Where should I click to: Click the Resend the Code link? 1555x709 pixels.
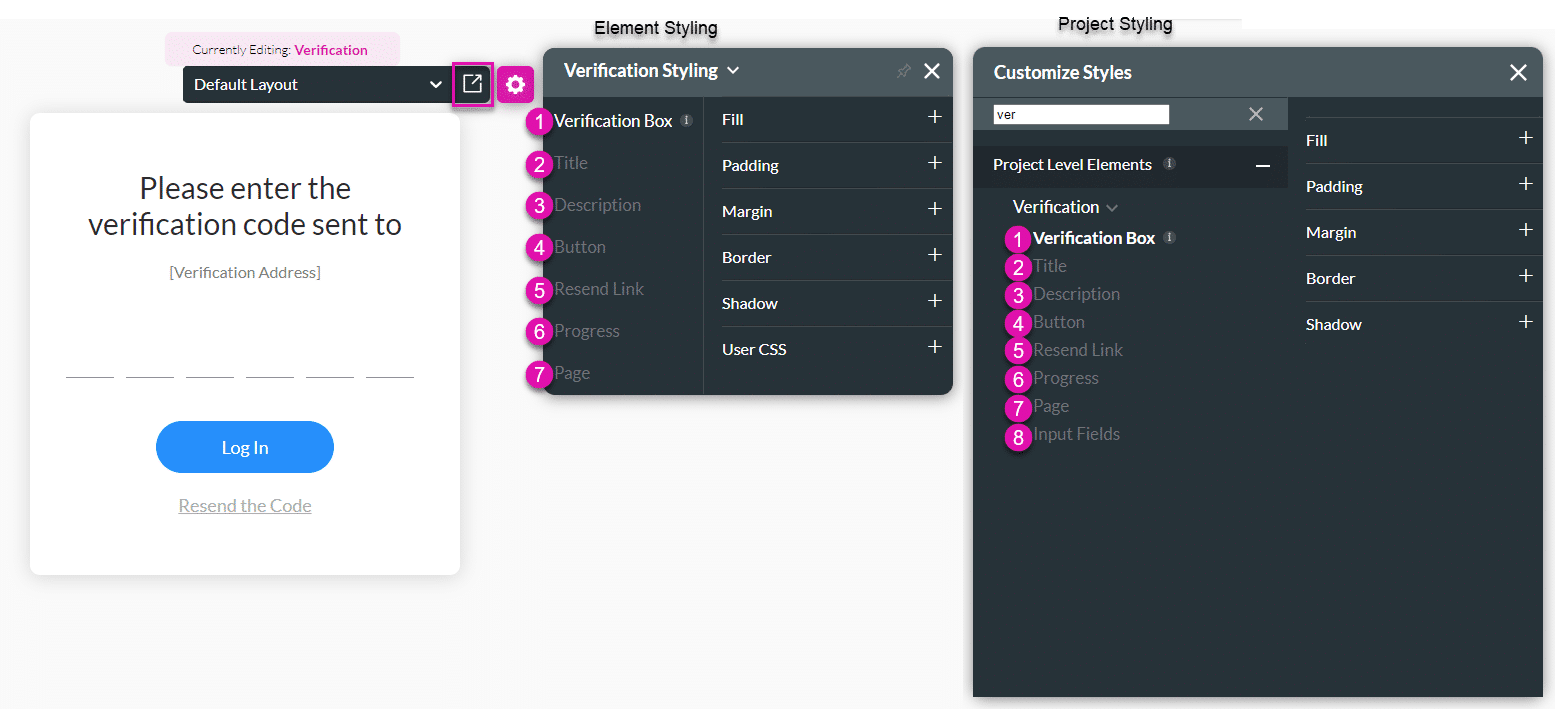244,505
